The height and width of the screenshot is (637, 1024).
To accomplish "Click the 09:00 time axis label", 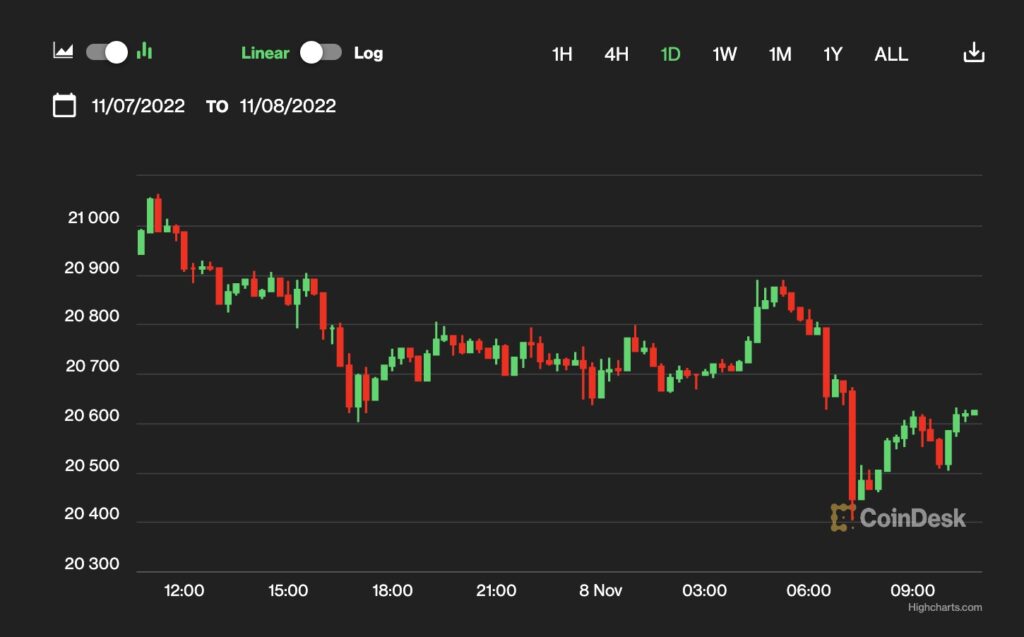I will click(x=912, y=591).
